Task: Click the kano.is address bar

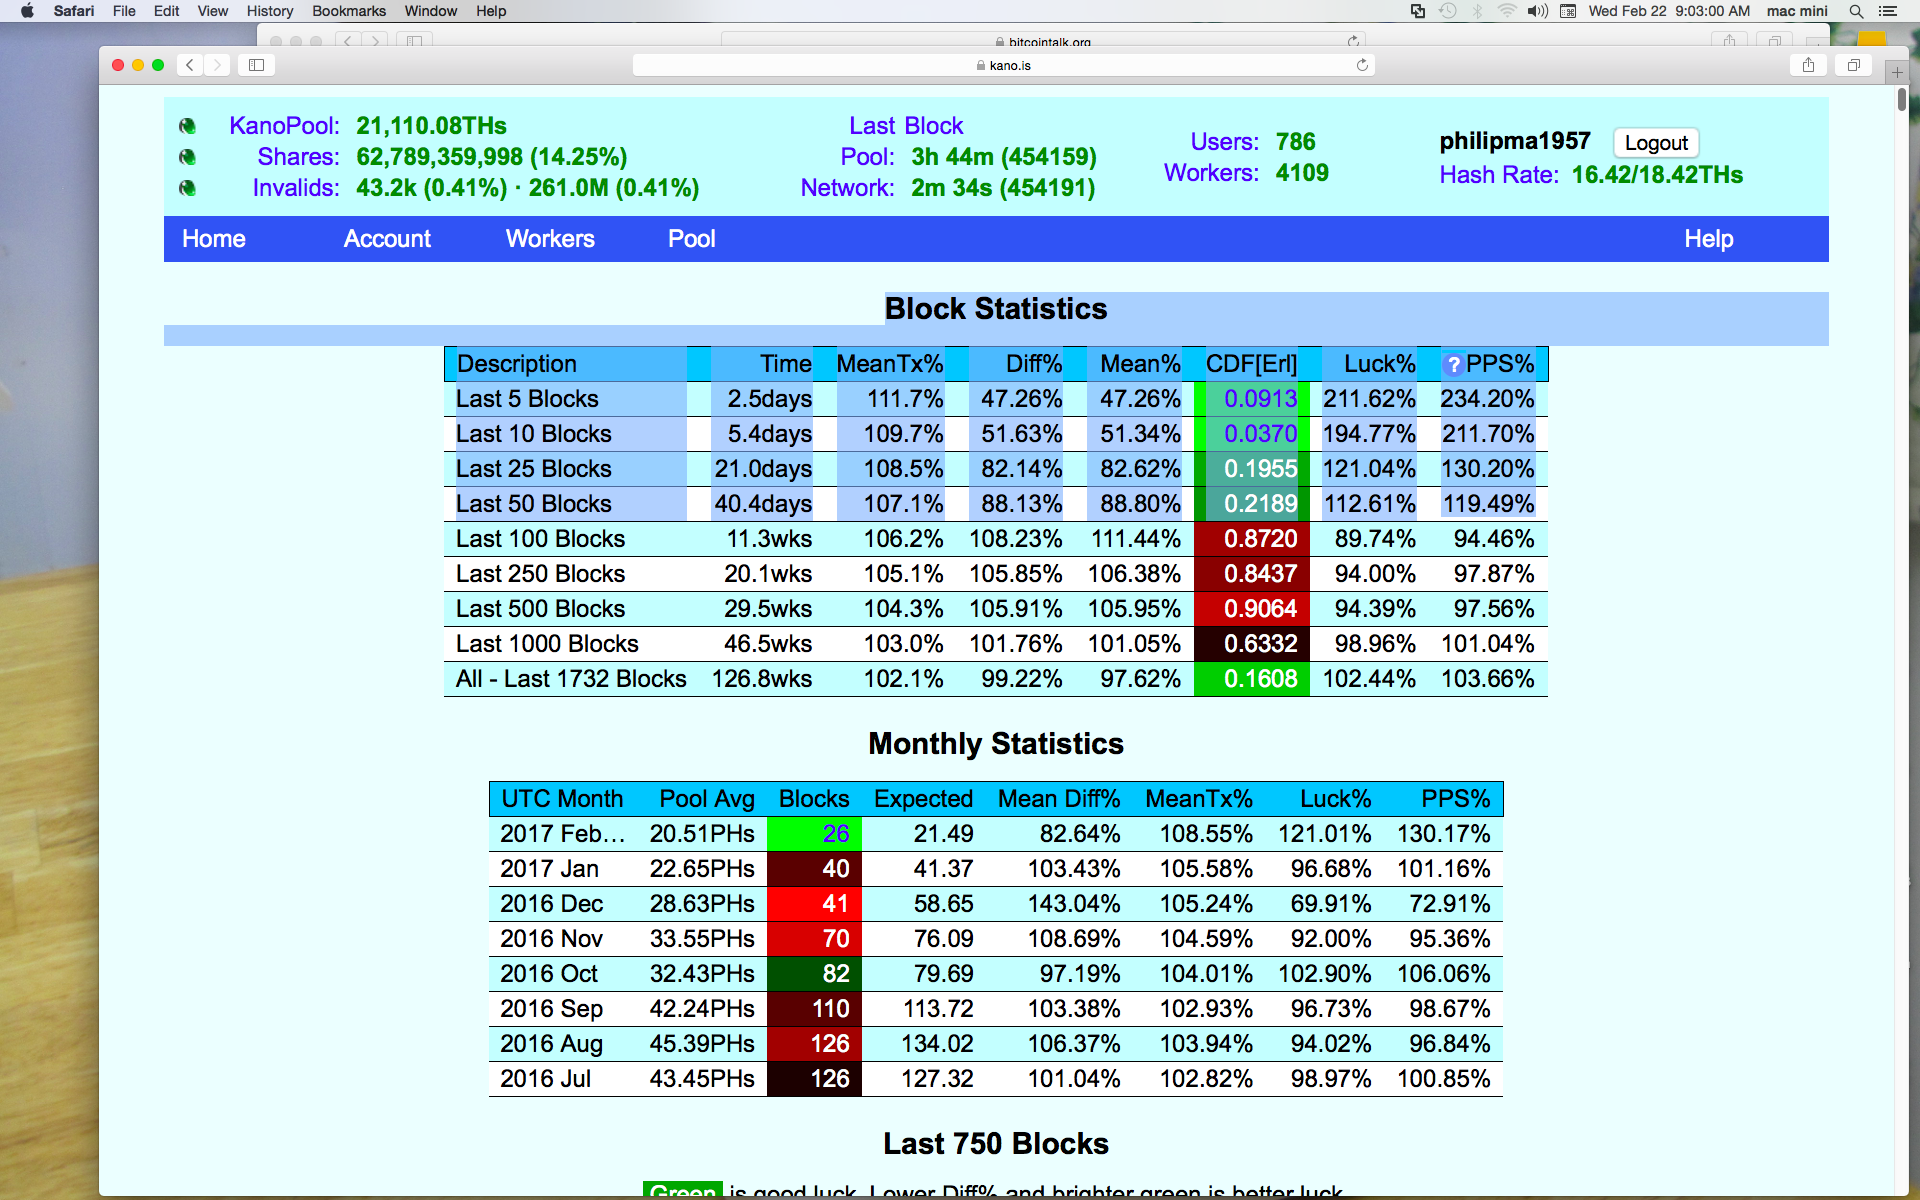Action: tap(1003, 65)
